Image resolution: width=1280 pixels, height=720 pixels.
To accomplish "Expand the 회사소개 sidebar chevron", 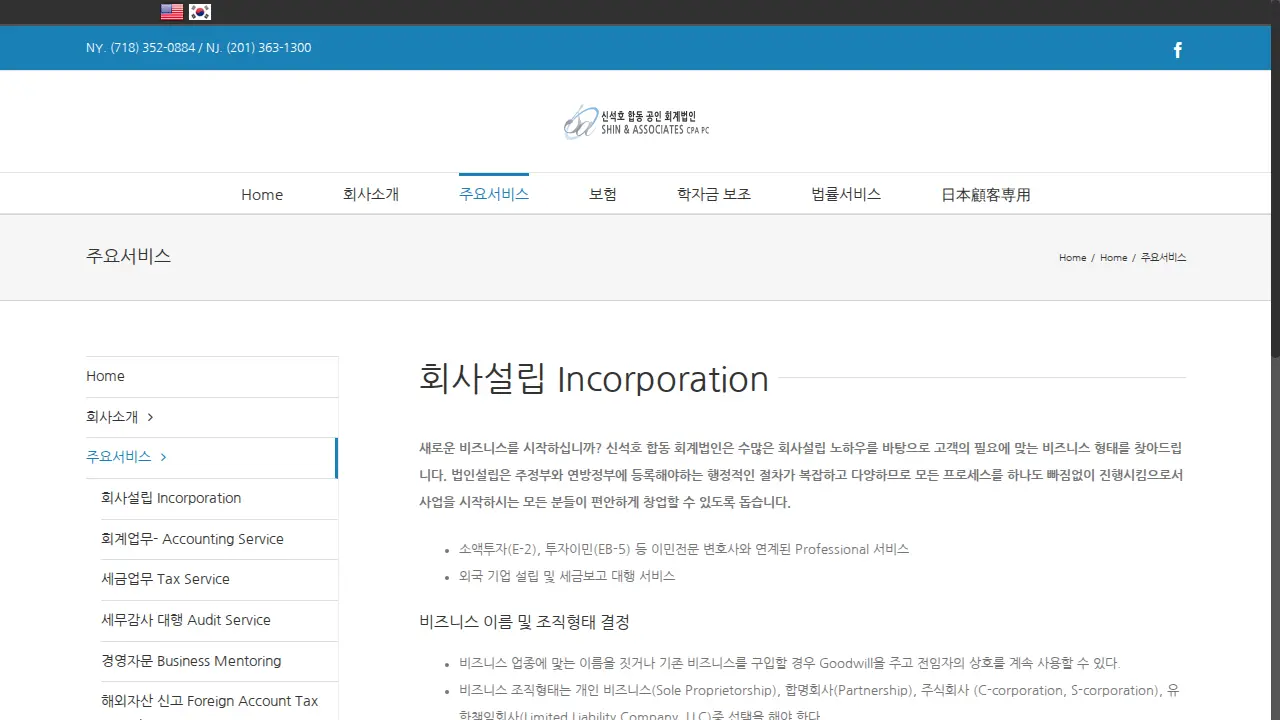I will [x=150, y=417].
